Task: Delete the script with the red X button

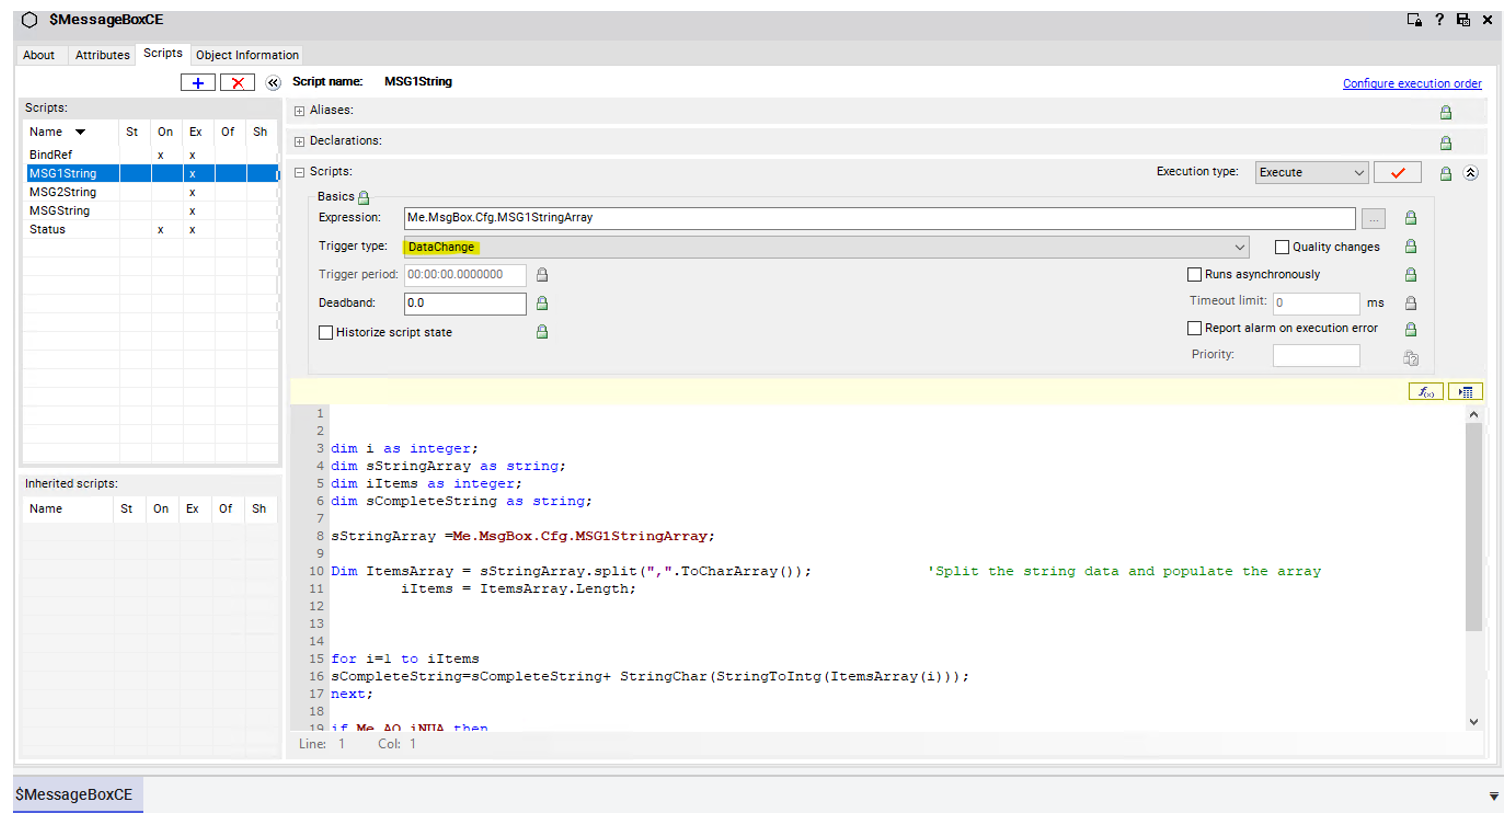Action: 237,83
